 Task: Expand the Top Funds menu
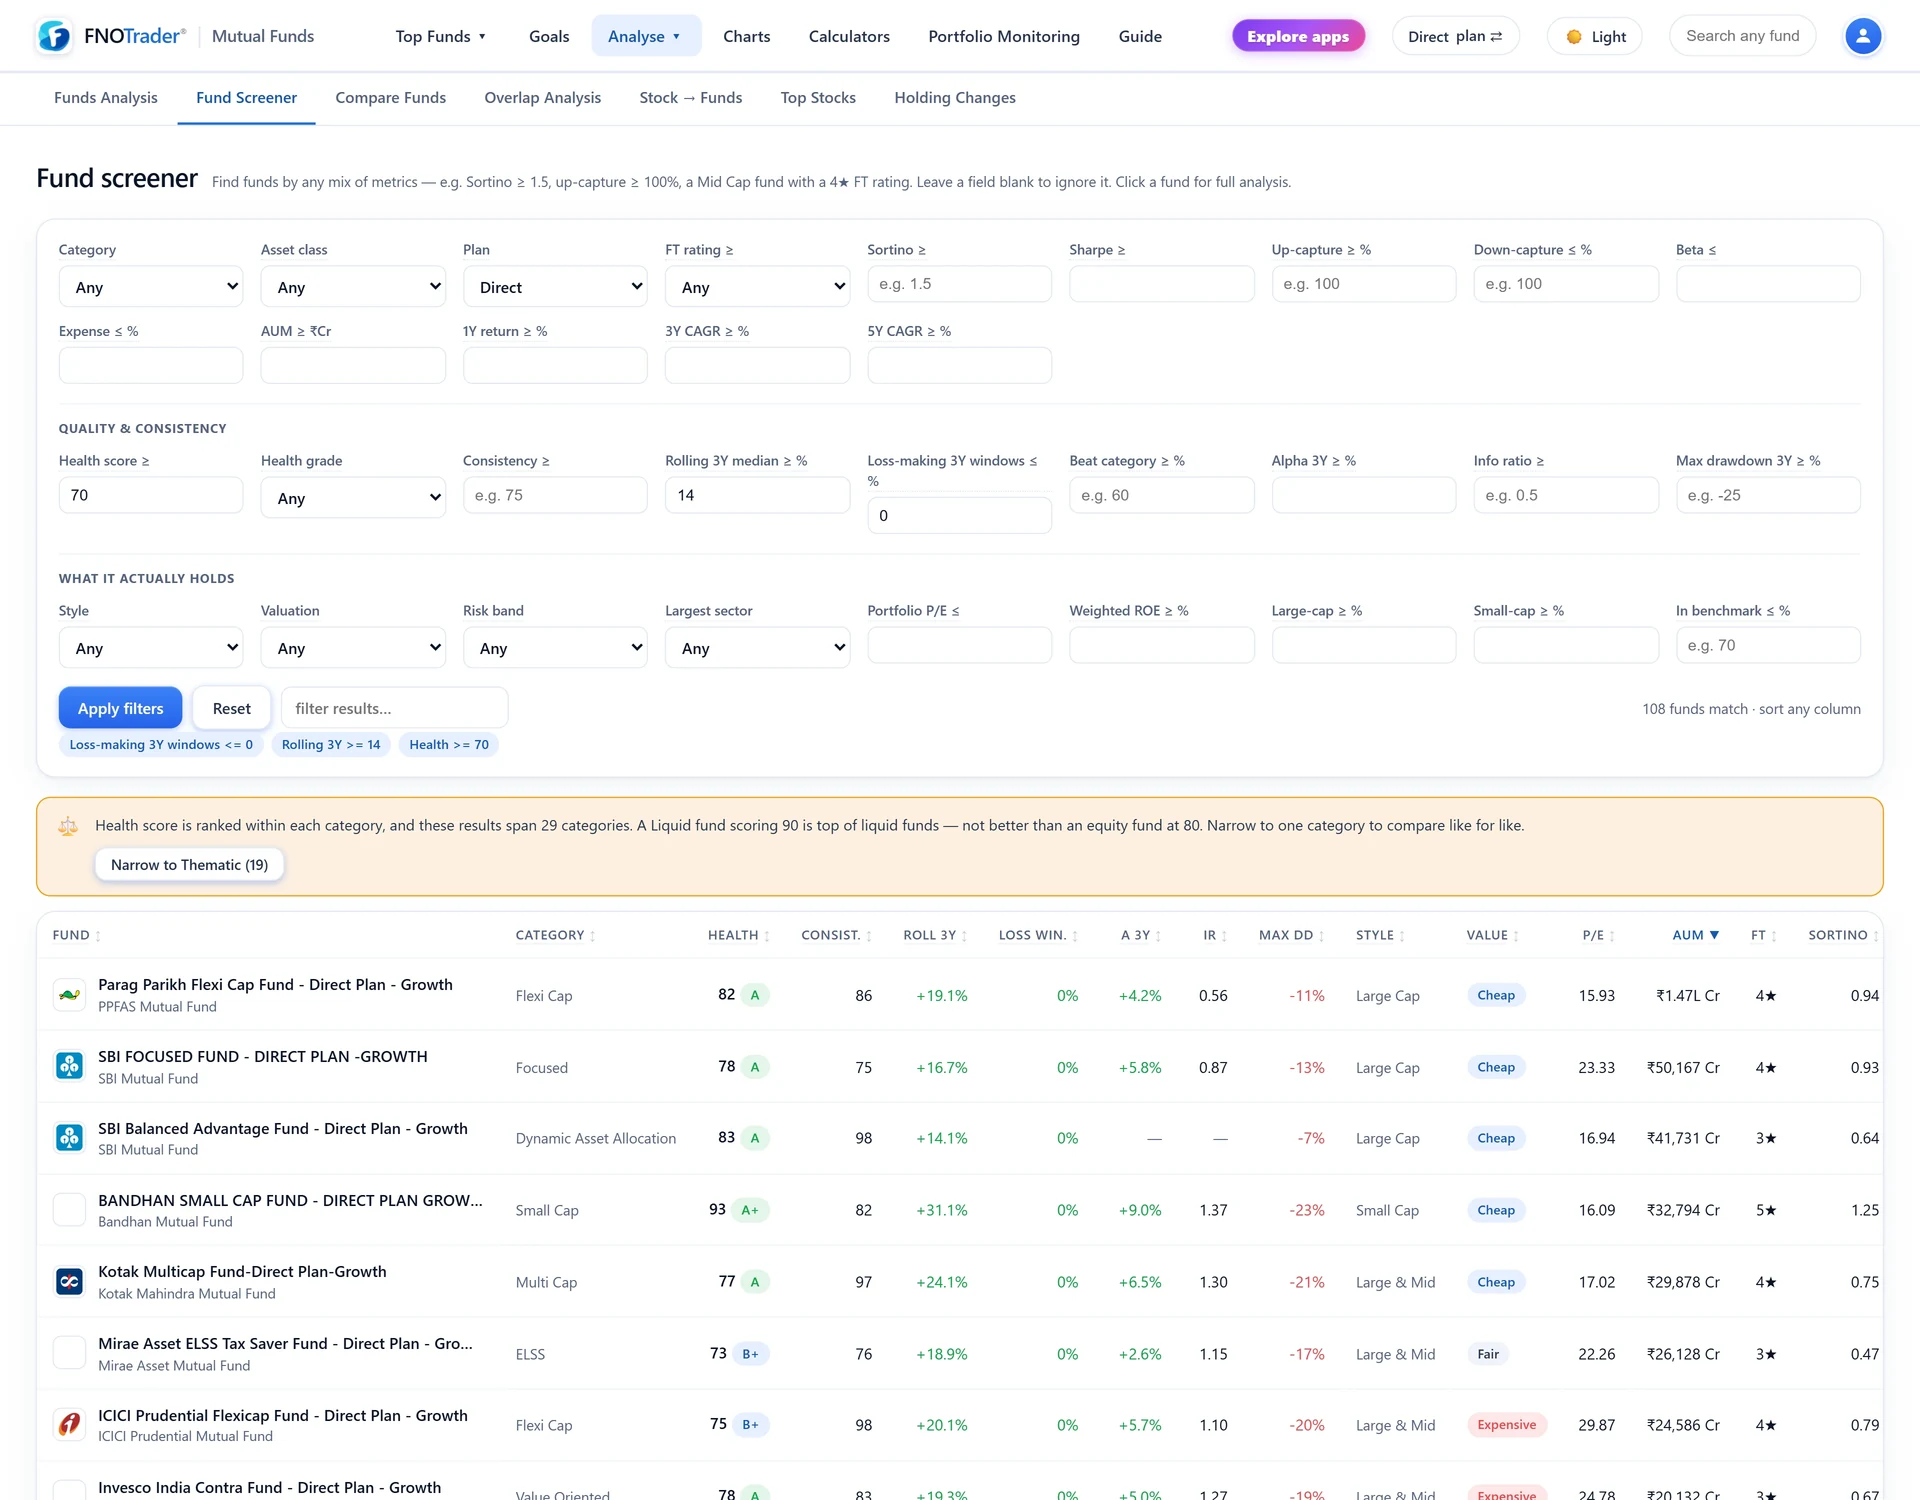click(x=441, y=36)
